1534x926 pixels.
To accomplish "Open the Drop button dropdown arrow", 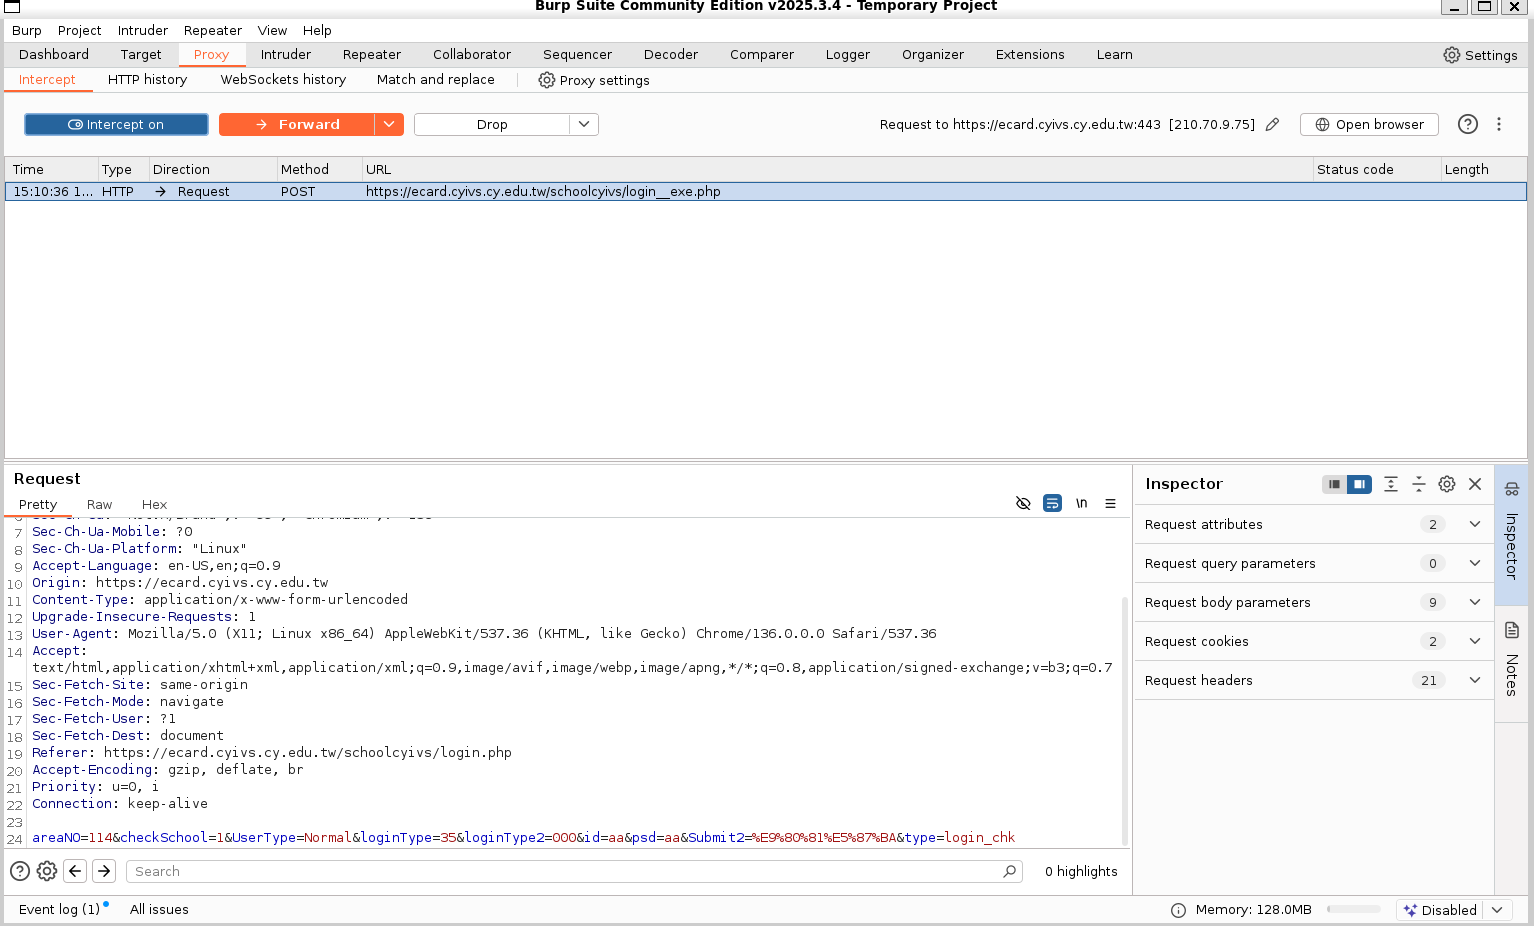I will [584, 124].
